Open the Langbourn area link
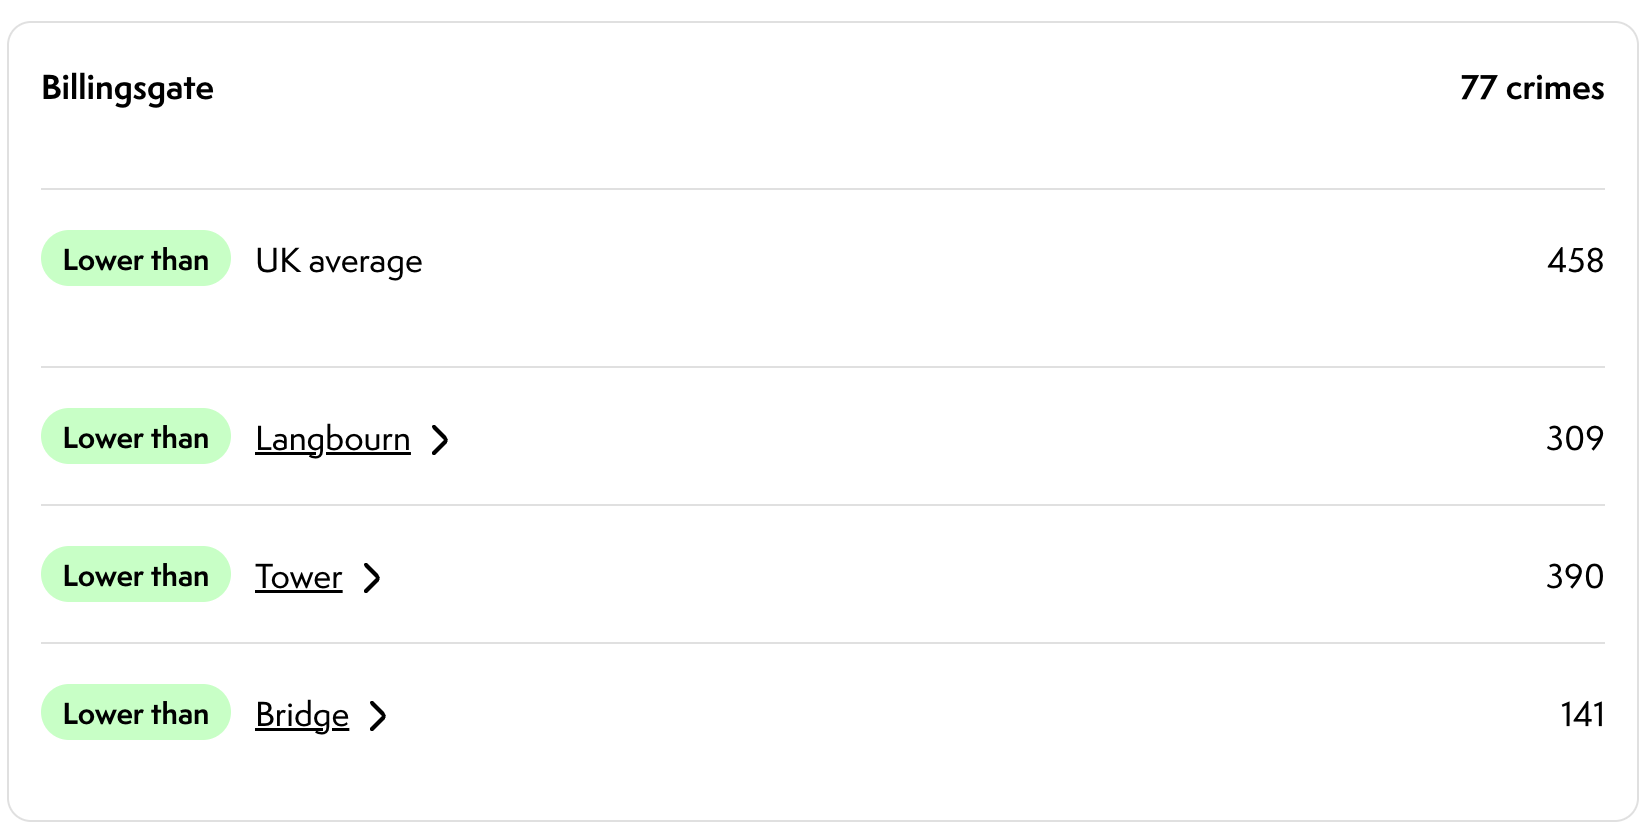 coord(332,439)
